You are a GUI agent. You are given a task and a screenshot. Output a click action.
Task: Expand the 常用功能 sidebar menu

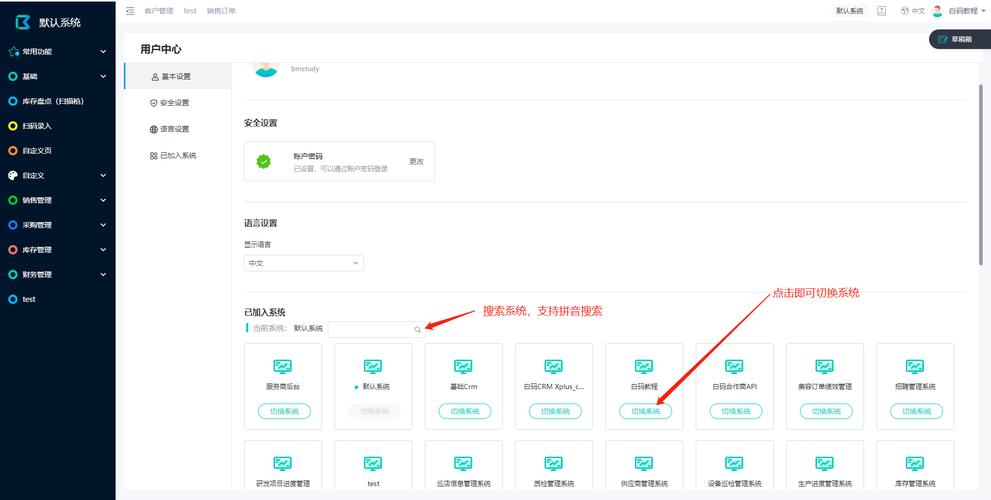[58, 52]
